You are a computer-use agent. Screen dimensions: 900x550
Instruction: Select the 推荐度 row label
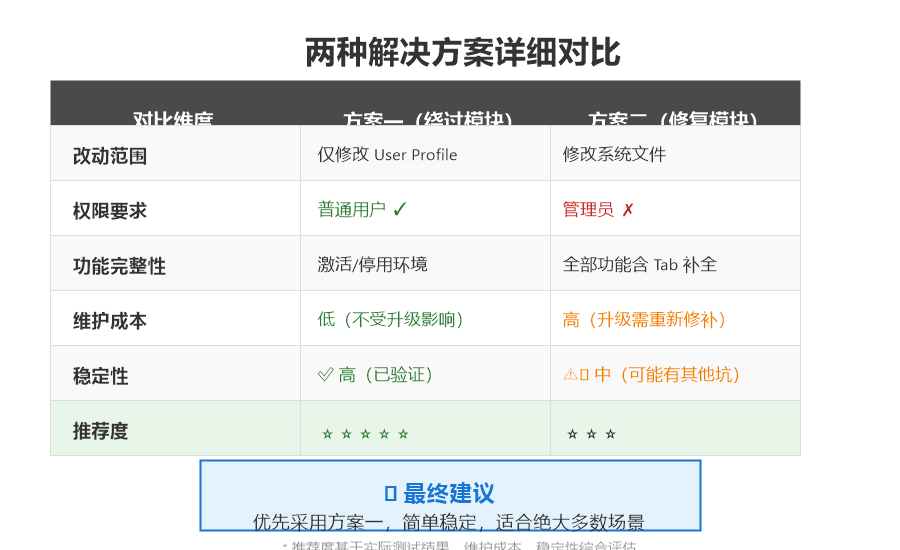100,431
